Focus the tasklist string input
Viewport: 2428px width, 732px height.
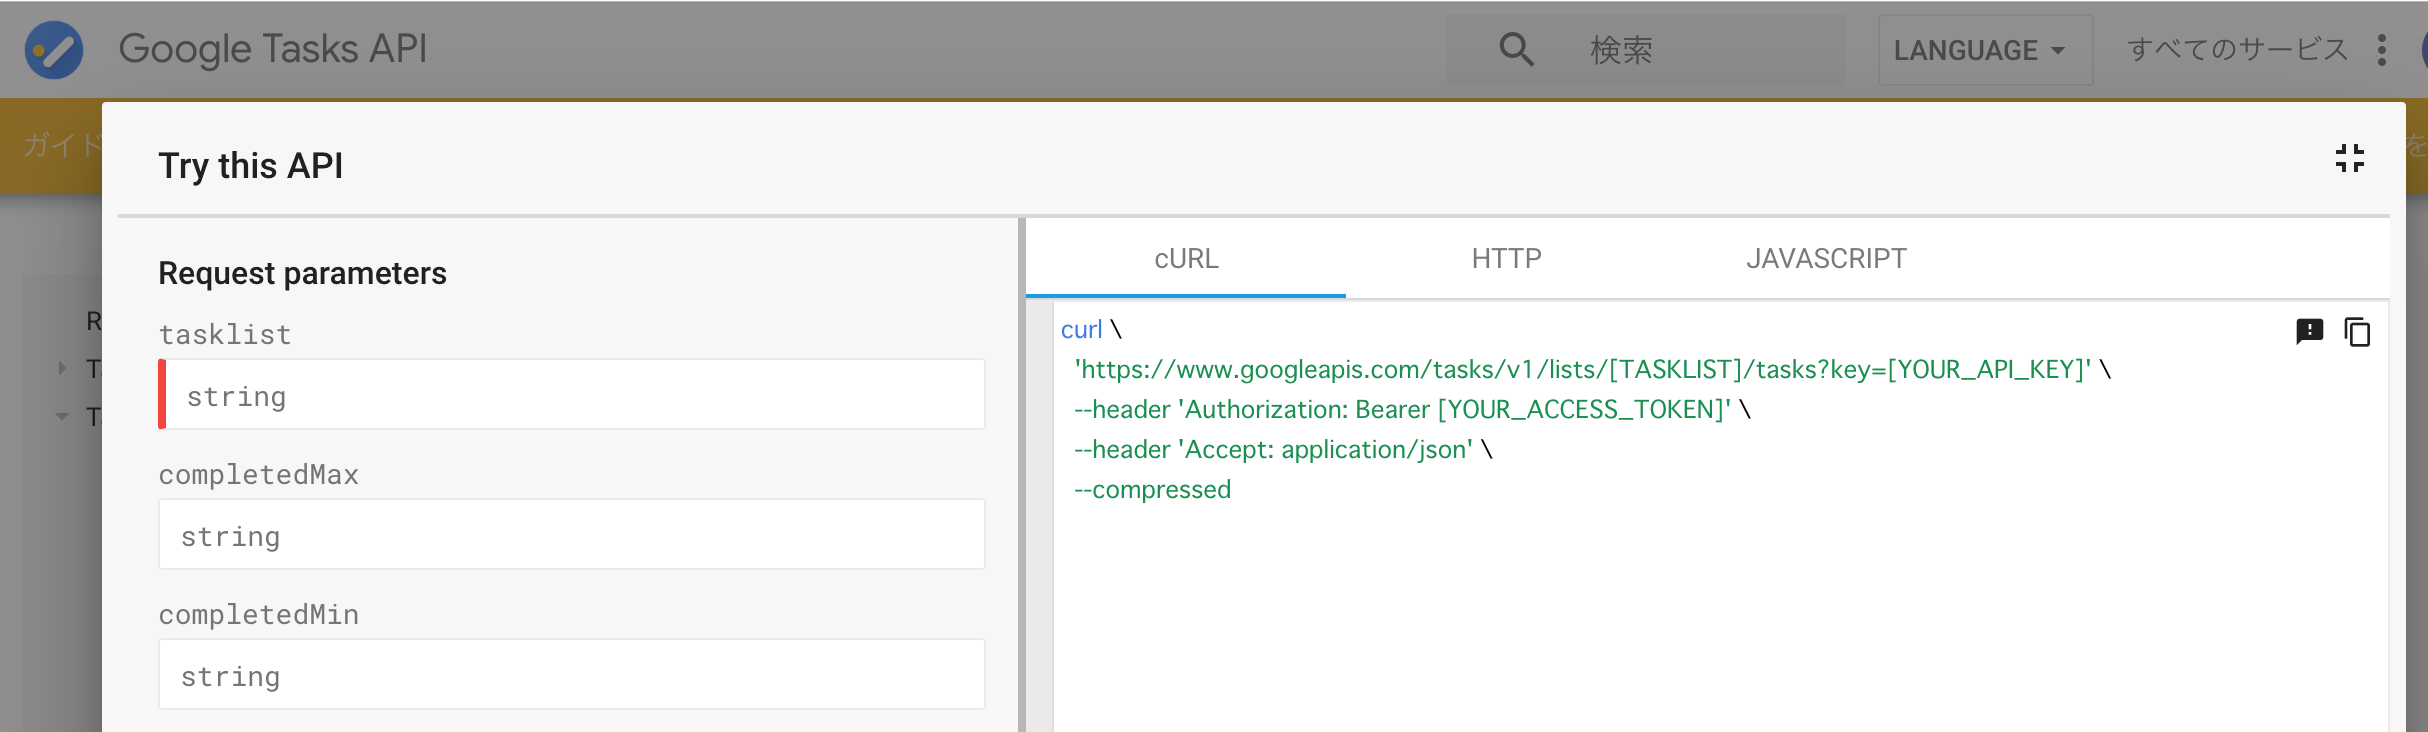tap(574, 395)
